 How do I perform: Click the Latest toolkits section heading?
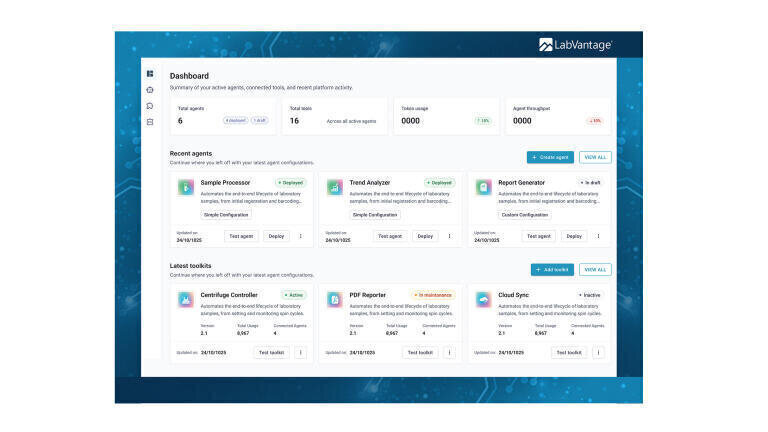point(191,266)
